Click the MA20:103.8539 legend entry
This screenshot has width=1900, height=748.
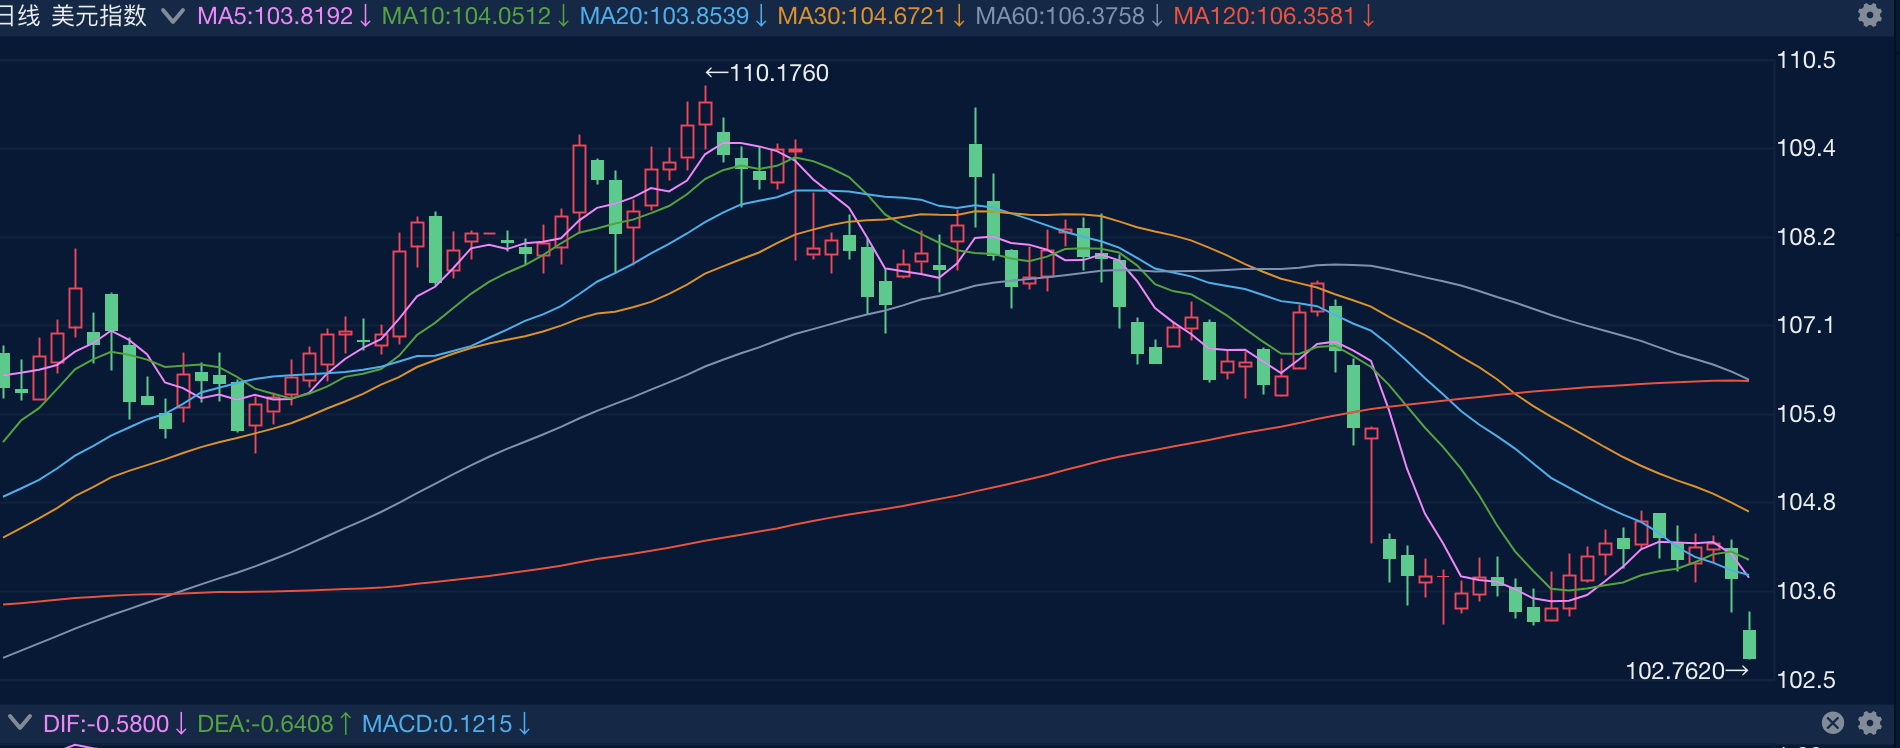664,16
